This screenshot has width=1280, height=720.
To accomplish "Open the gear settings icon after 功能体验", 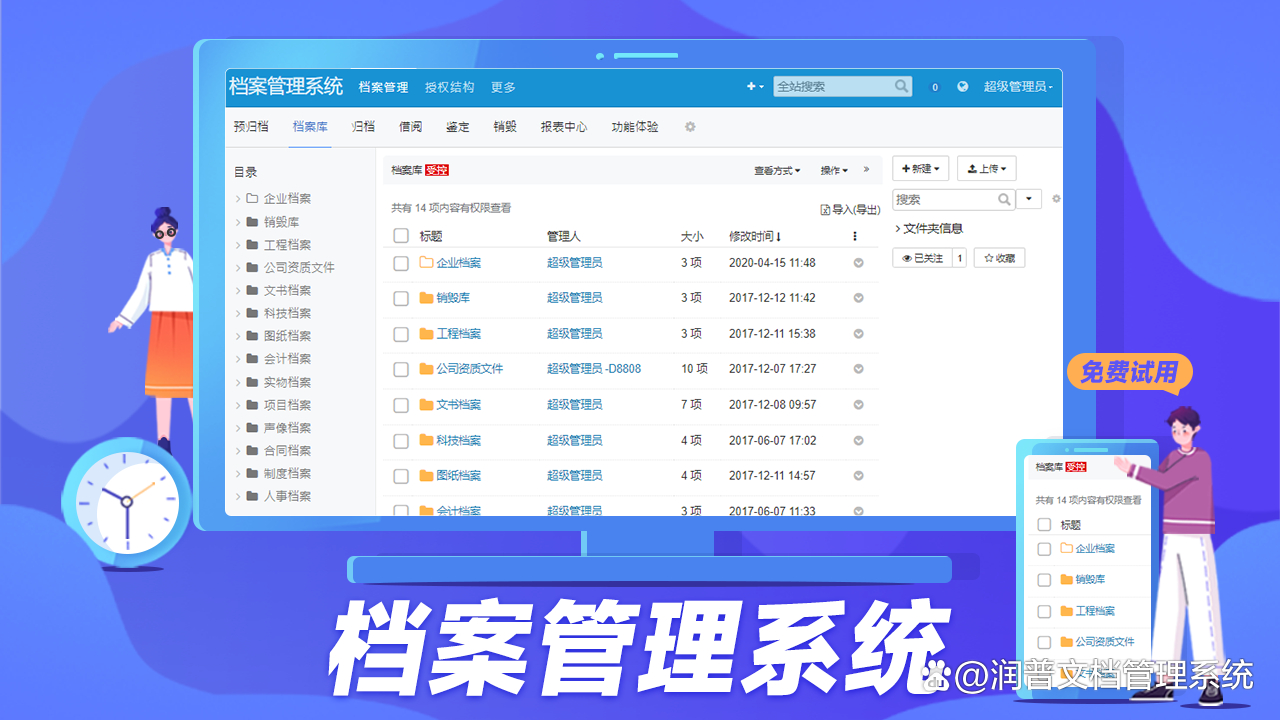I will click(x=690, y=127).
